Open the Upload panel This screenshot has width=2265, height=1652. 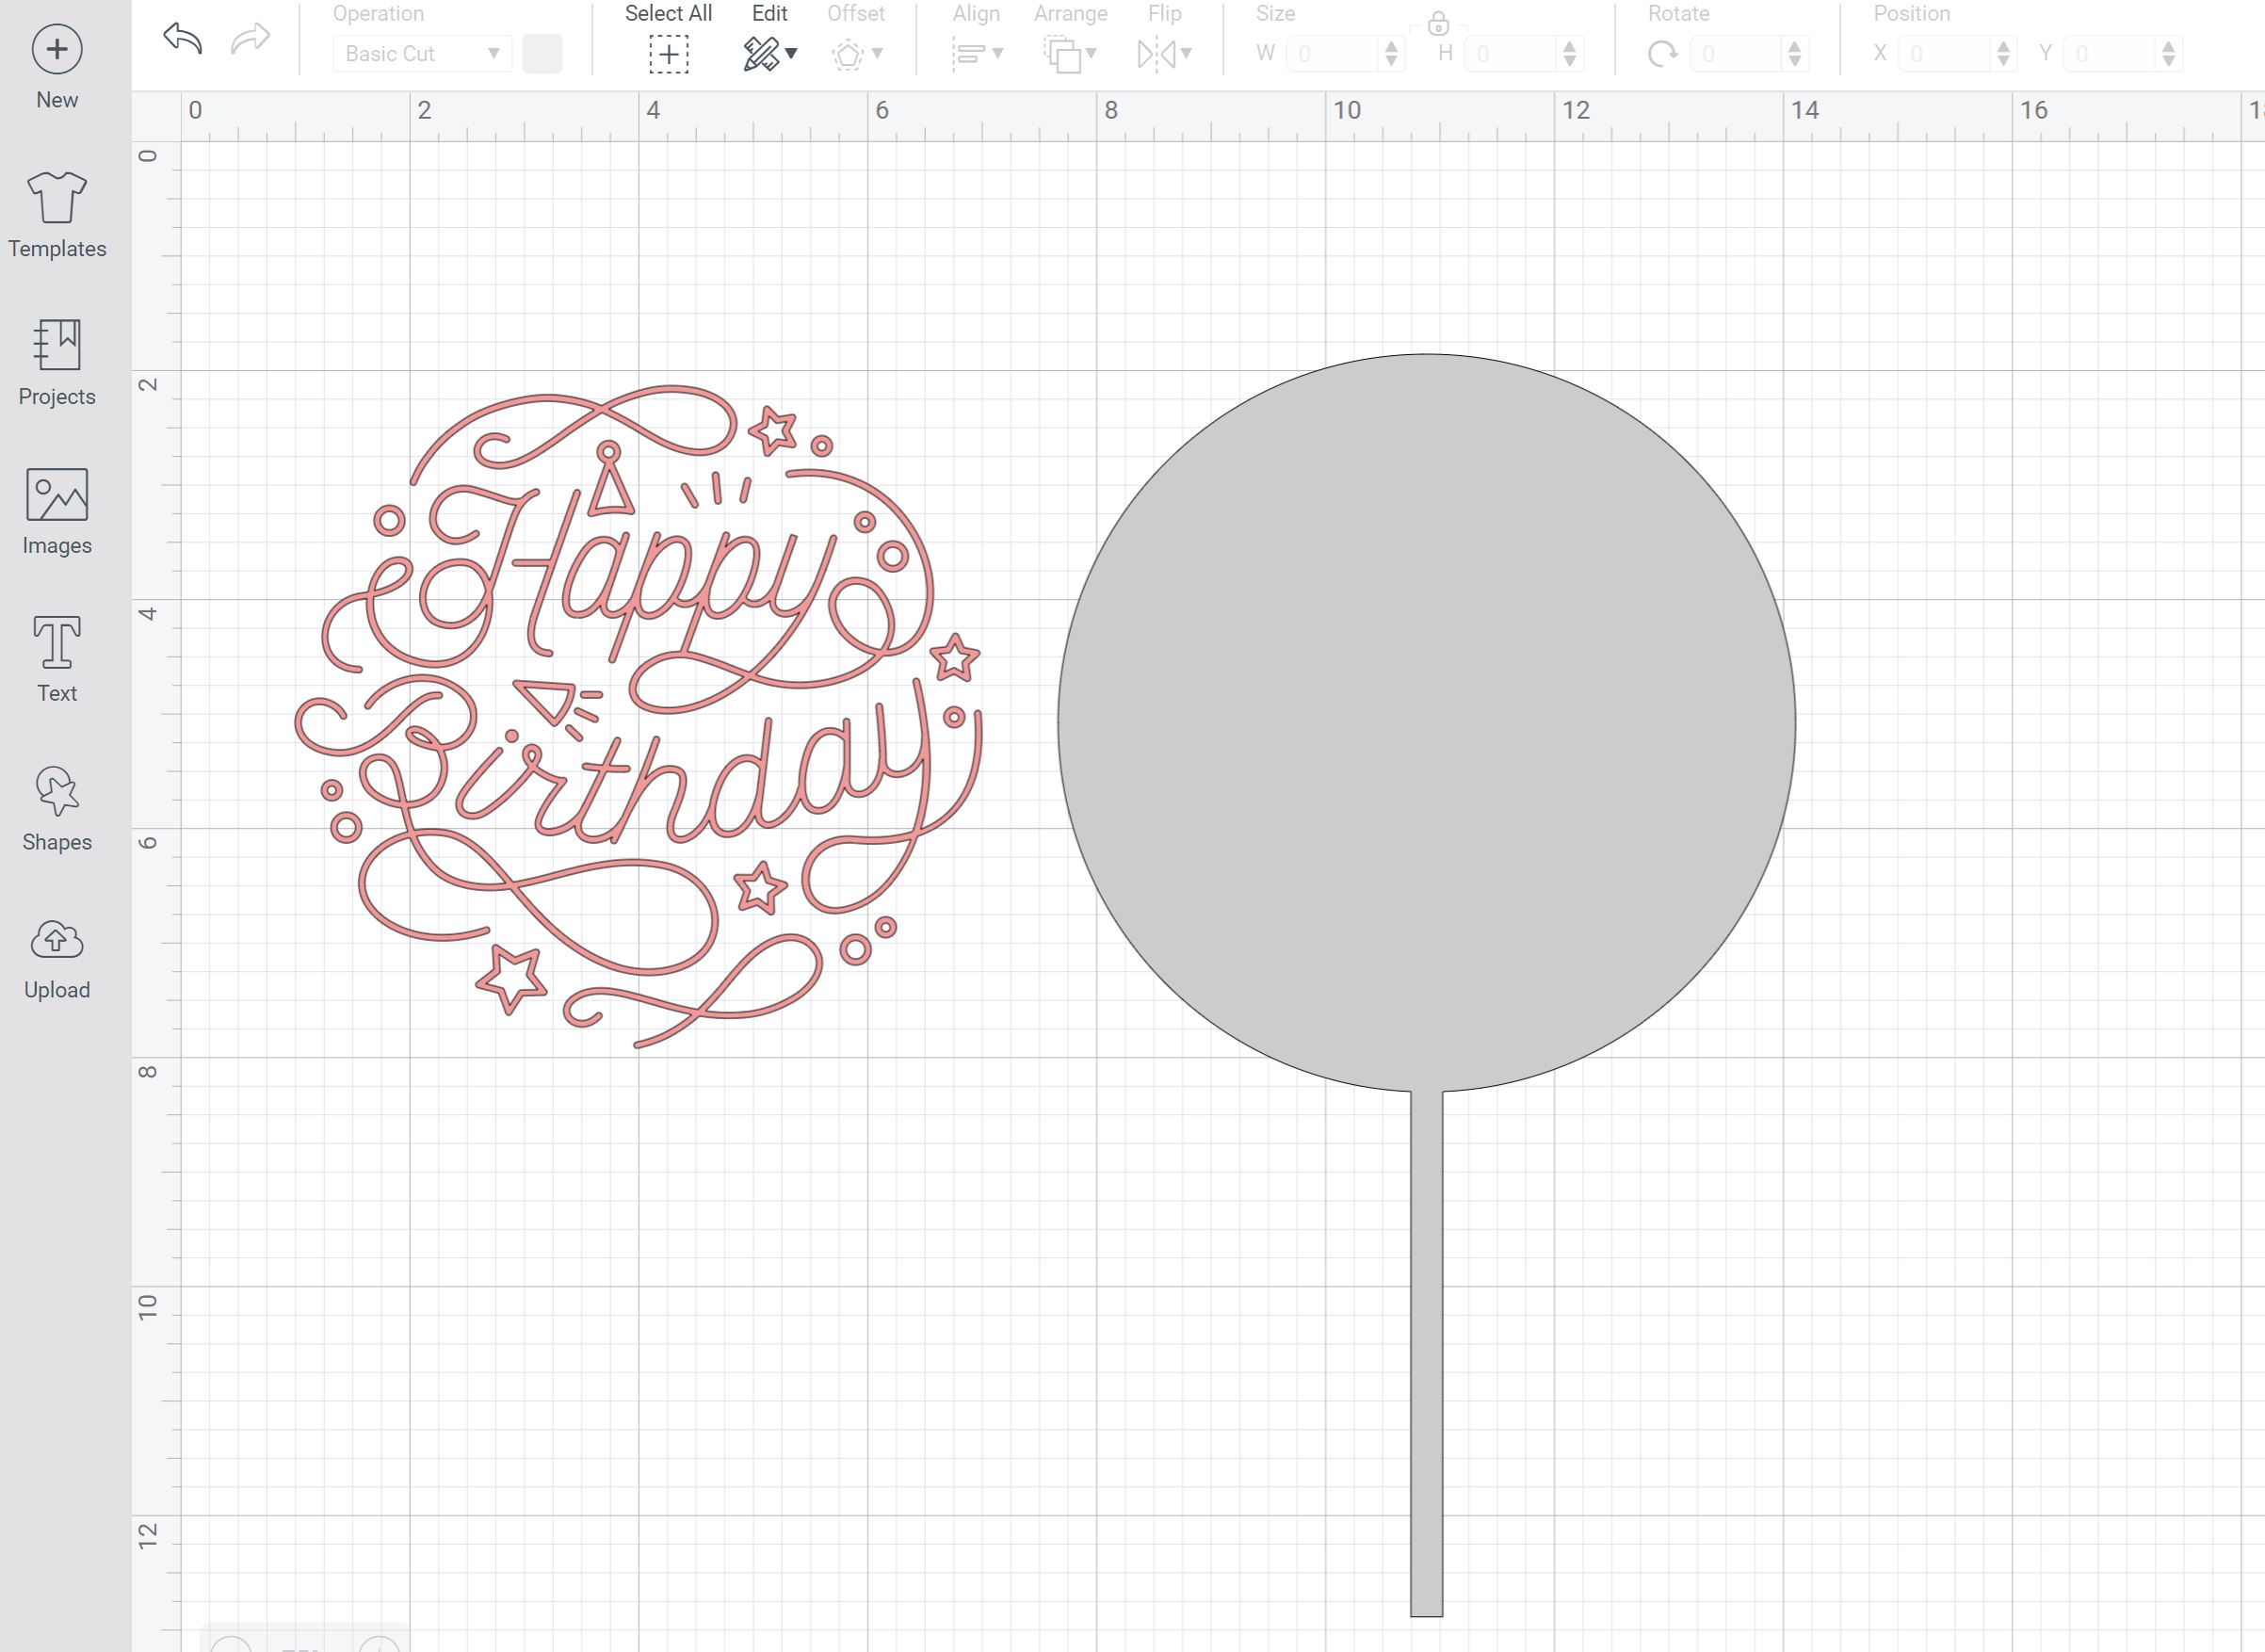(x=57, y=941)
